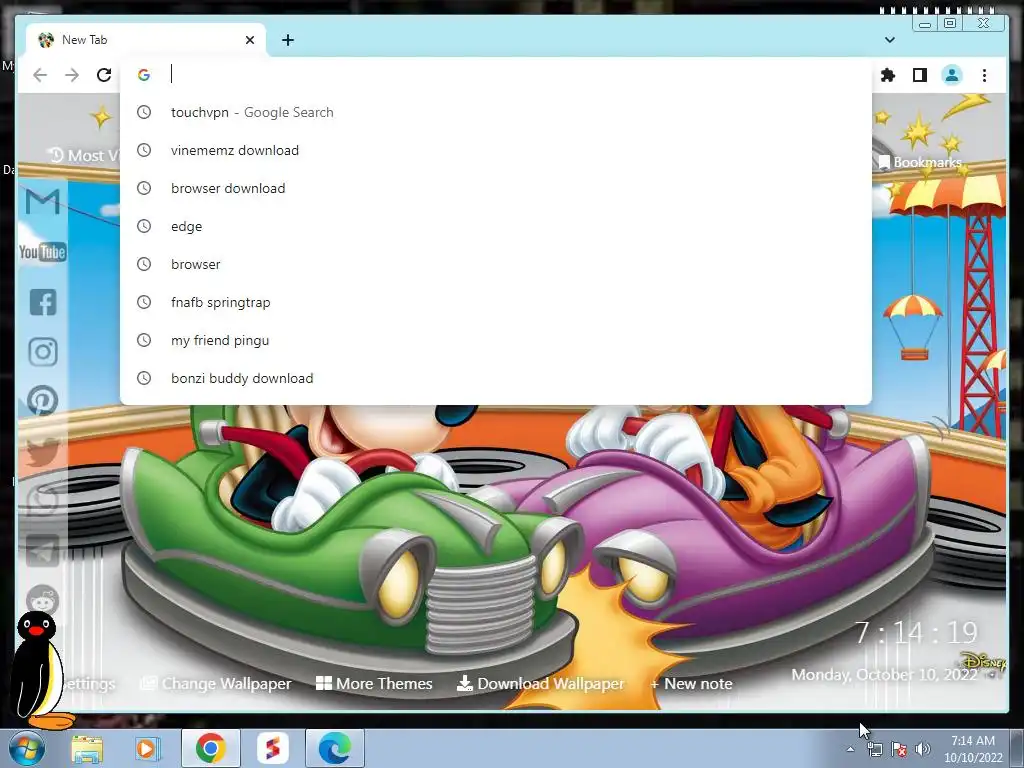Choose the edge suggestion
This screenshot has height=768, width=1024.
coord(496,226)
